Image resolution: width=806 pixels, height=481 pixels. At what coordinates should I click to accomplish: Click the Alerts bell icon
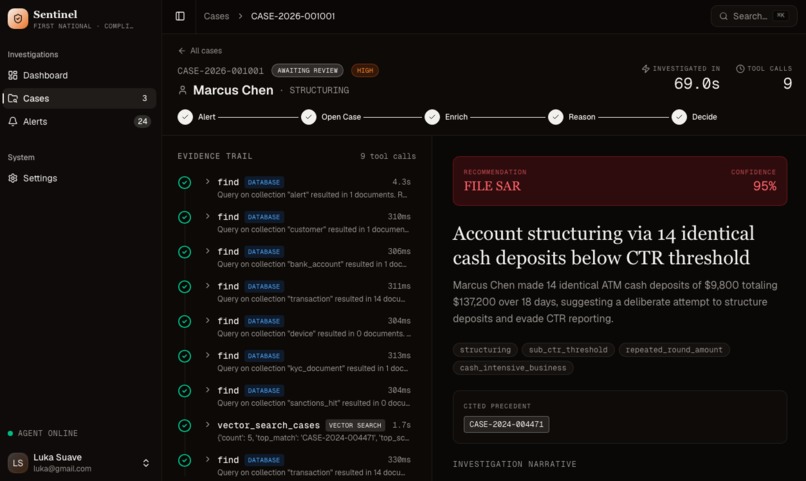tap(13, 121)
